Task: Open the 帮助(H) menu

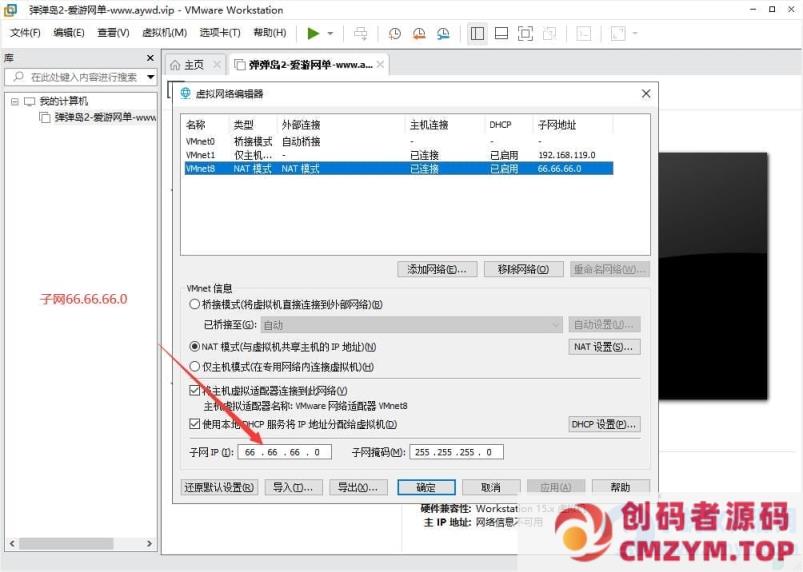Action: tap(270, 33)
